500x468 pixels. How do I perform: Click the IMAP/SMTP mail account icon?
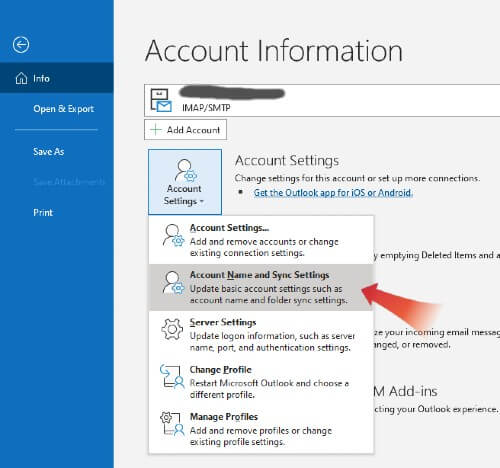[x=161, y=100]
